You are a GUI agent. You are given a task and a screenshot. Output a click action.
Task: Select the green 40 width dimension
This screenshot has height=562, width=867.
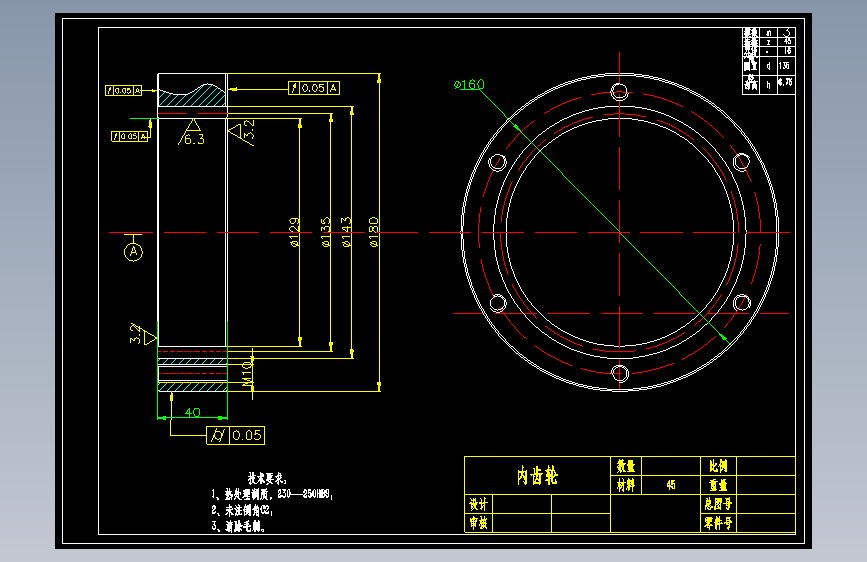tap(192, 413)
